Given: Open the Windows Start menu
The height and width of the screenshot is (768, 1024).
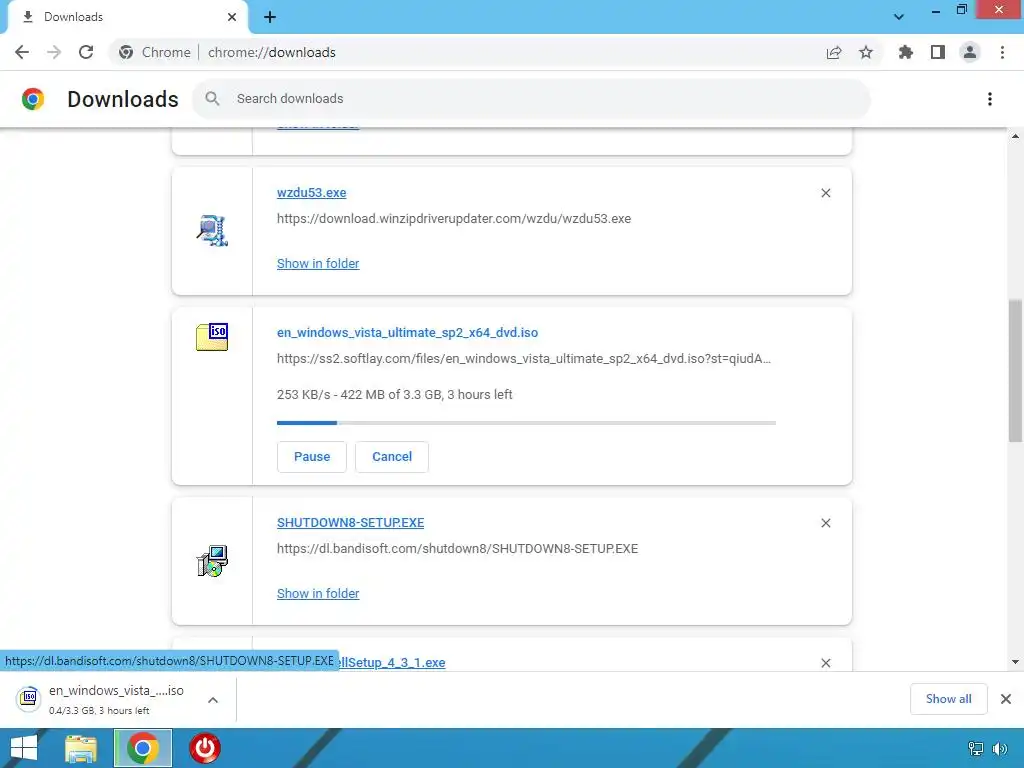Looking at the screenshot, I should pos(24,748).
